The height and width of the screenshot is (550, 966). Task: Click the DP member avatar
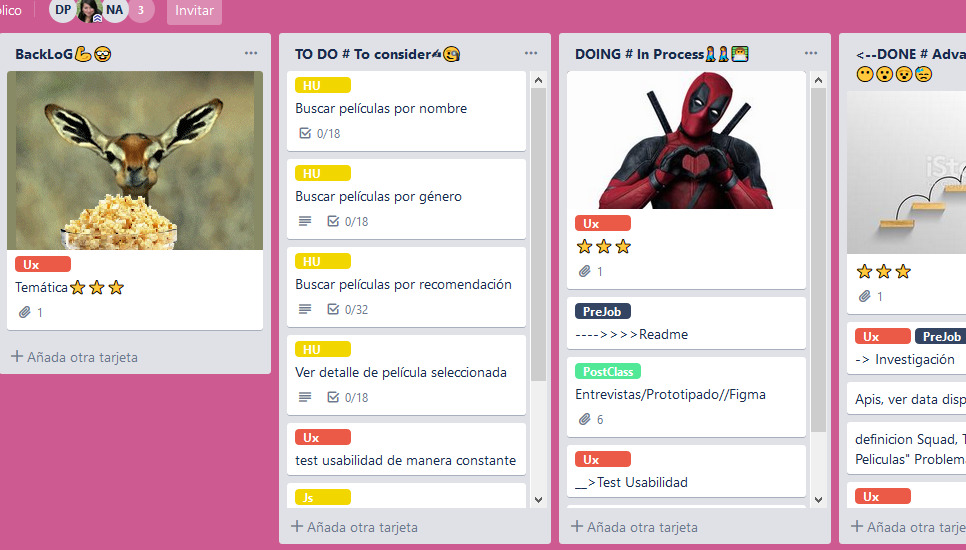[62, 10]
